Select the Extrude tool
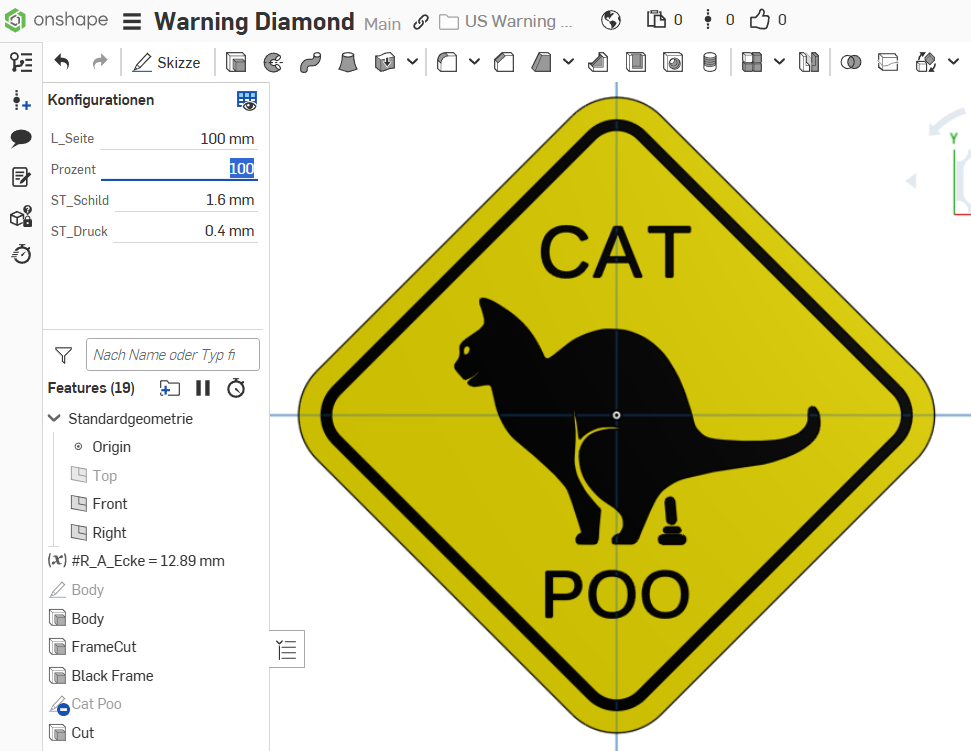 (236, 62)
